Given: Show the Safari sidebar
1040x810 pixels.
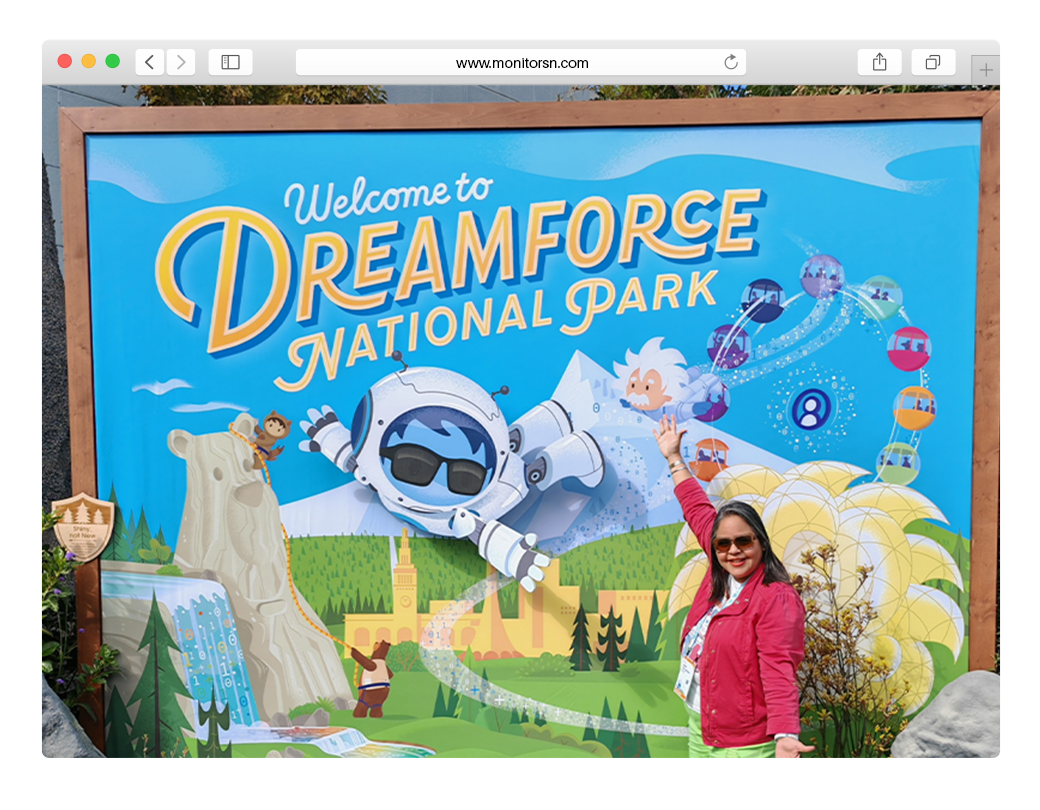Looking at the screenshot, I should coord(230,62).
